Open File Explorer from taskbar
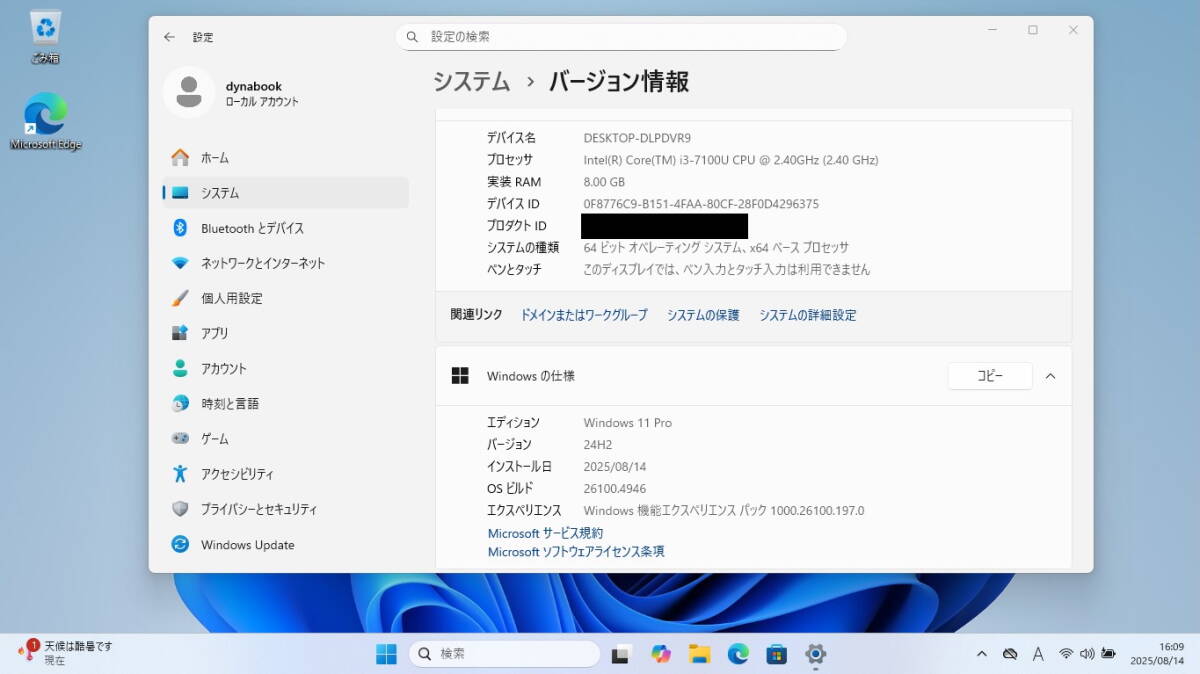1200x674 pixels. (699, 654)
